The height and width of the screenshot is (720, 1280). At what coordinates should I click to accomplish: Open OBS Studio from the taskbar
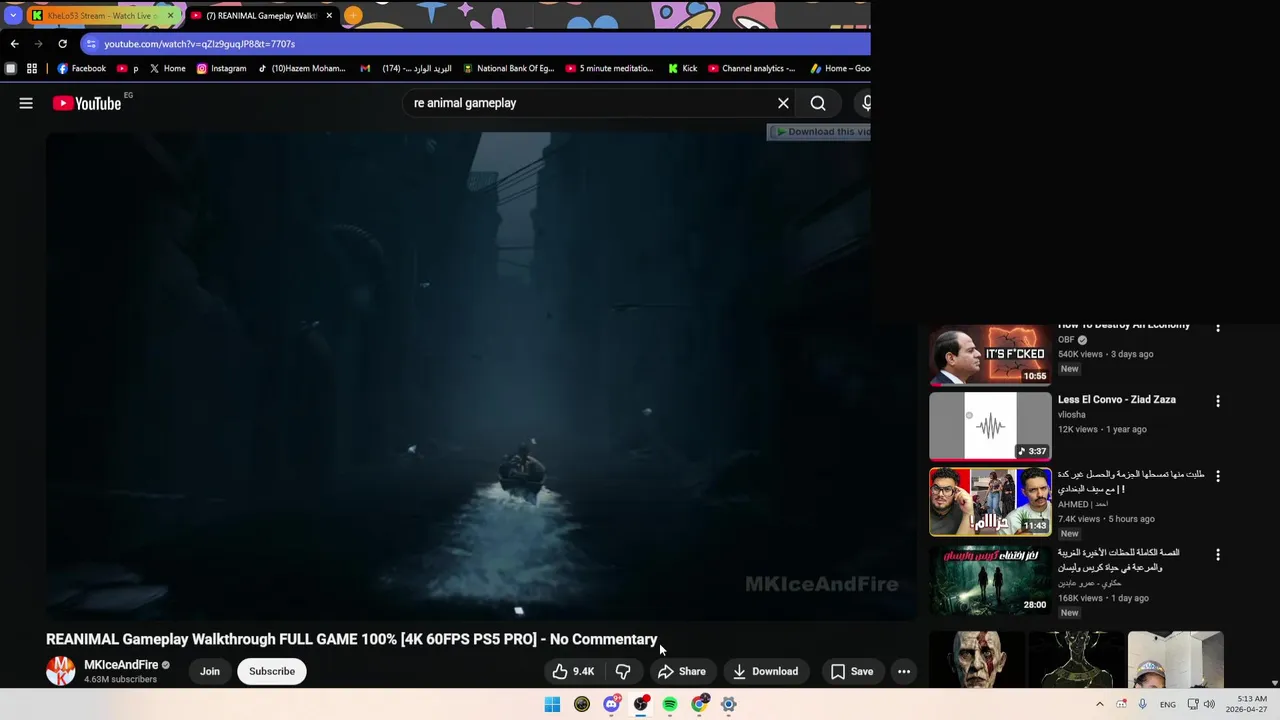(x=641, y=704)
